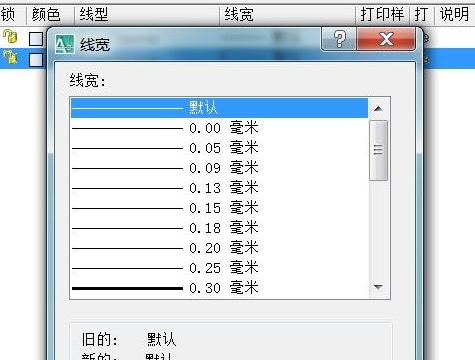The height and width of the screenshot is (360, 475).
Task: Toggle lock icon in first layer row
Action: pyautogui.click(x=10, y=36)
